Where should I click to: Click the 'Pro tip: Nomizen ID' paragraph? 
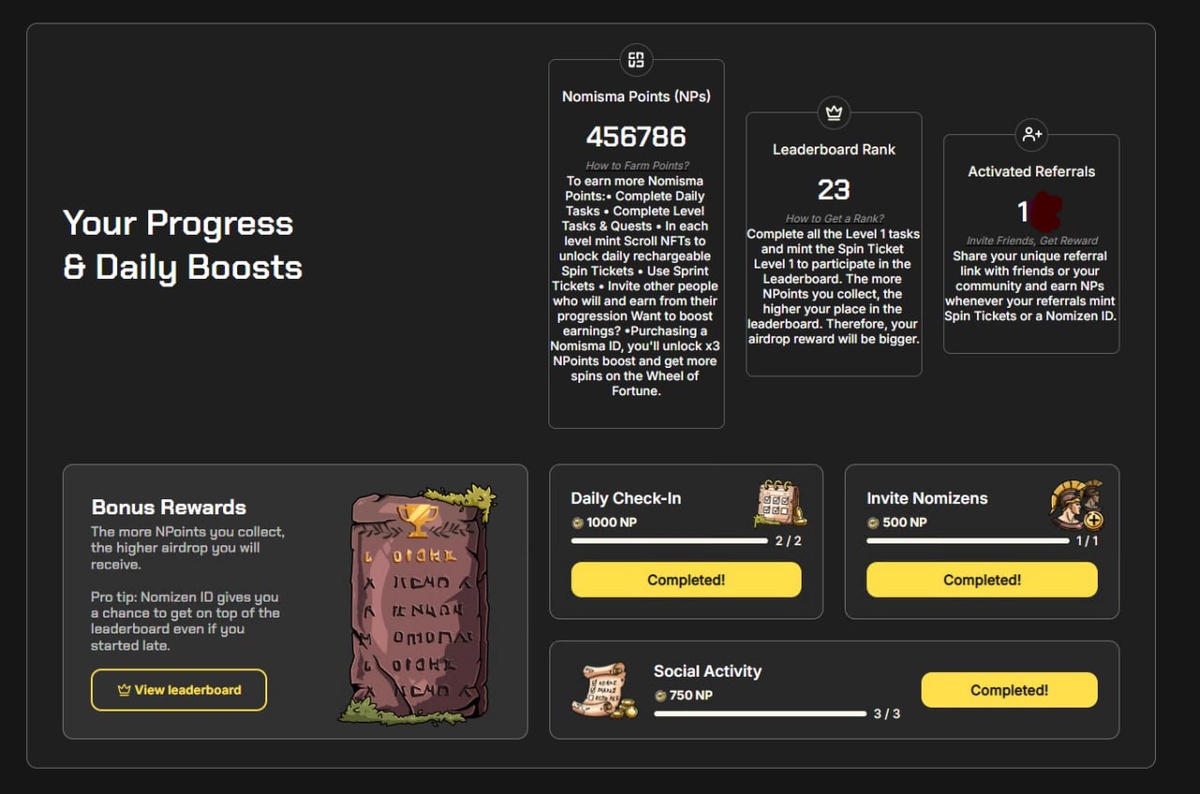point(185,621)
